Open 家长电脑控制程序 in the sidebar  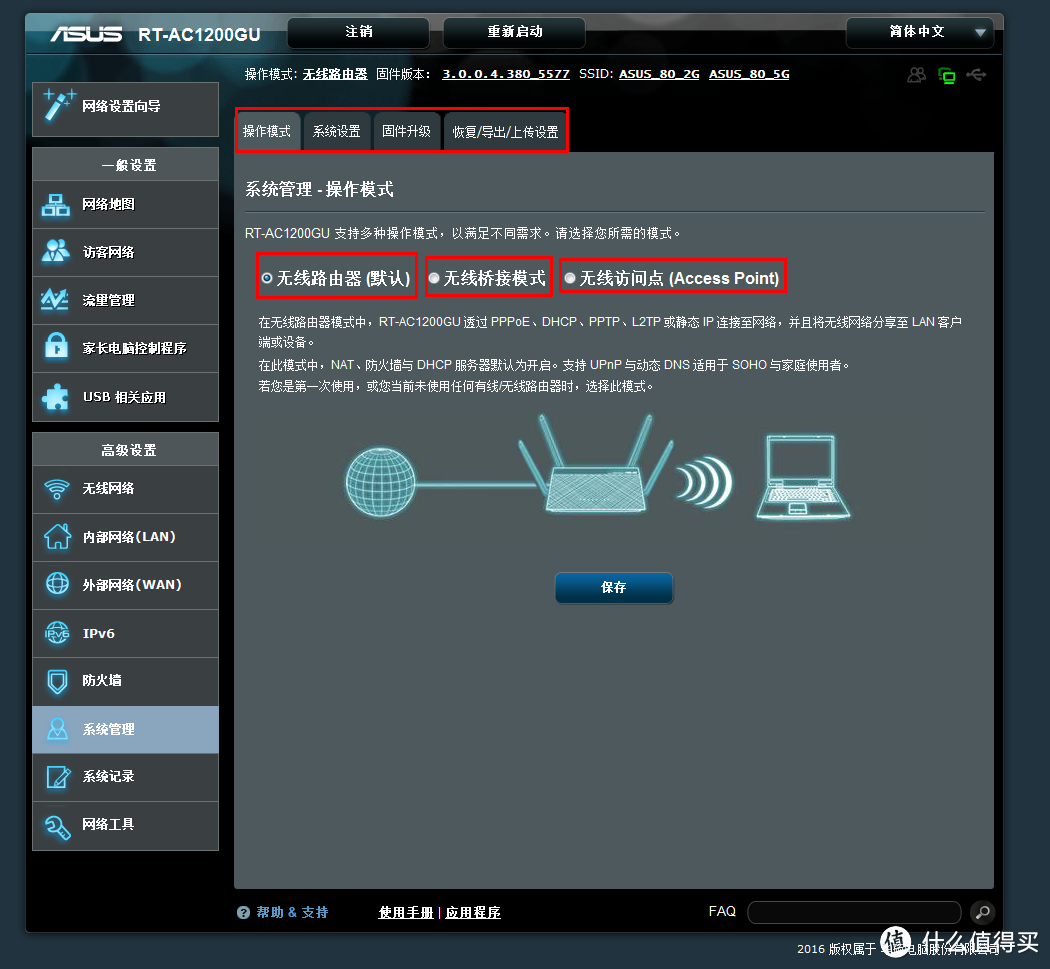click(x=125, y=348)
